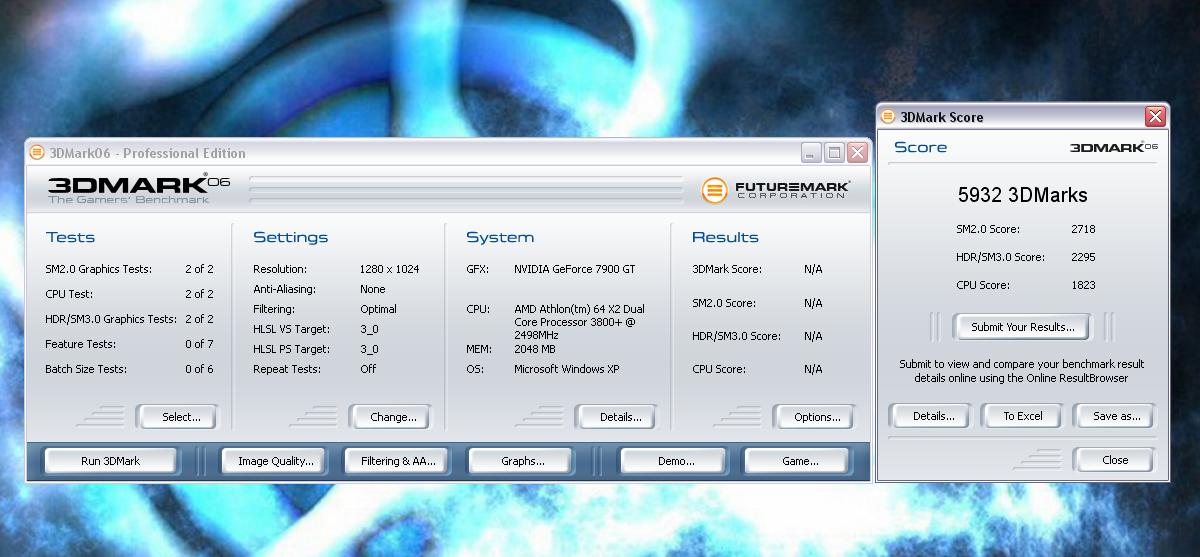Click the Microsoft Windows XP text
This screenshot has height=557, width=1200.
[567, 369]
